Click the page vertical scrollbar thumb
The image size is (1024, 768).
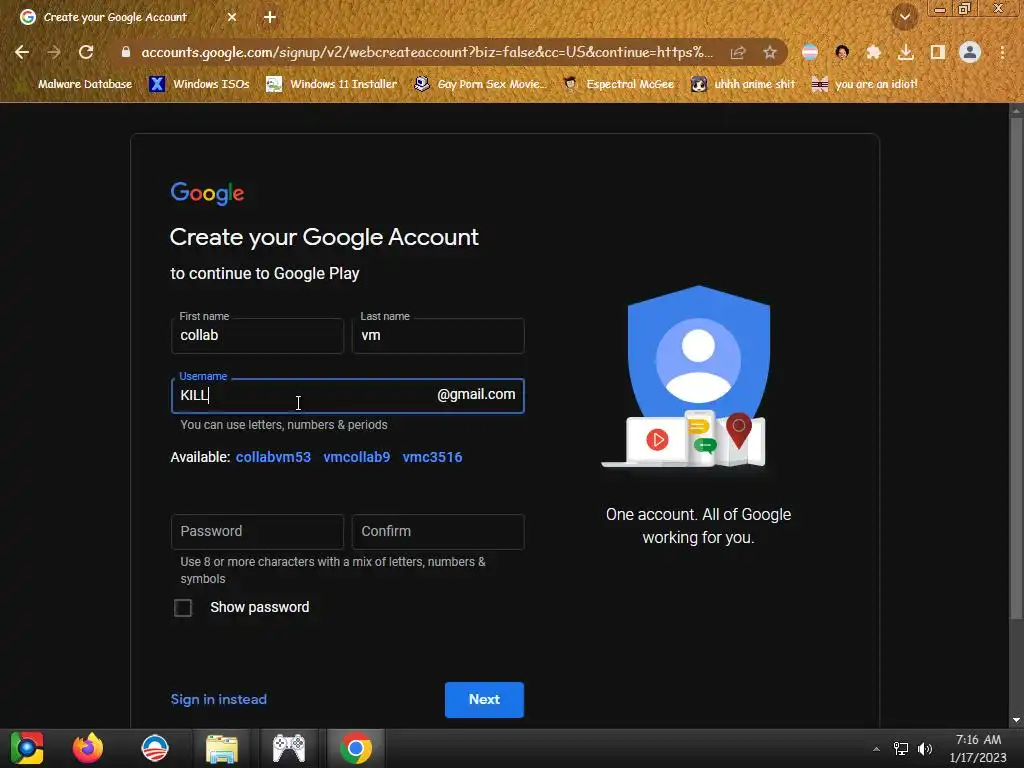pyautogui.click(x=1016, y=369)
